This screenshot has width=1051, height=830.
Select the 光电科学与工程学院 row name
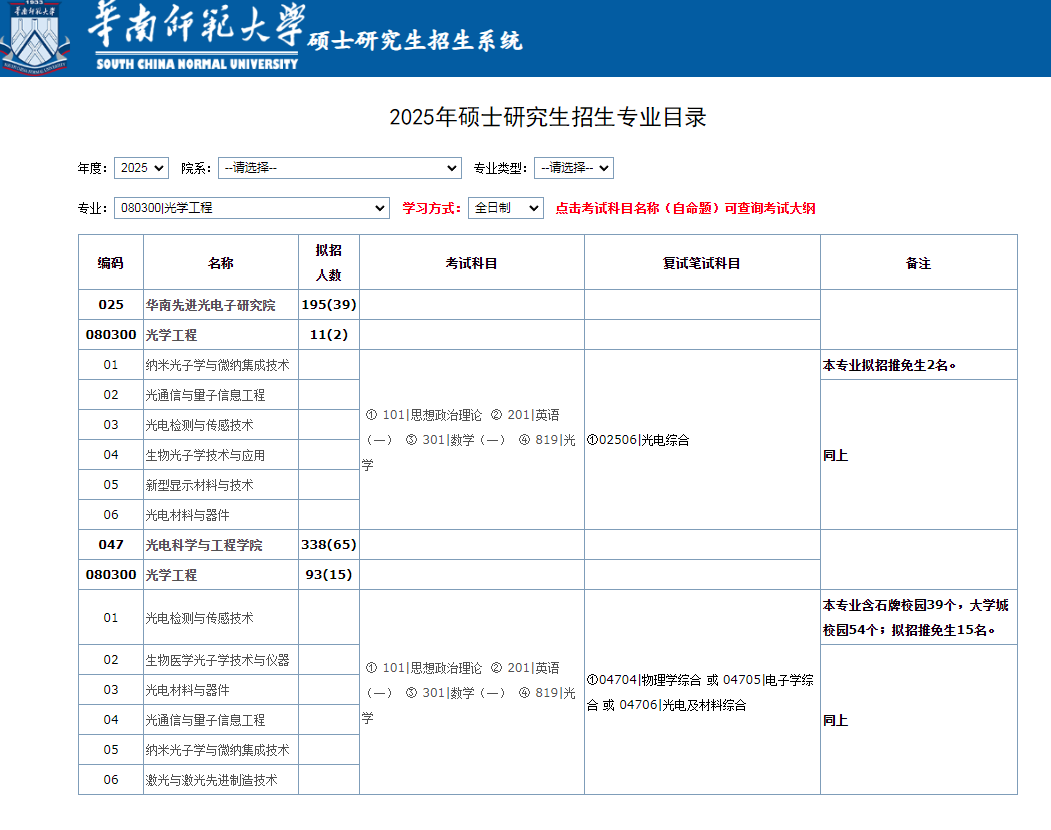(x=204, y=545)
